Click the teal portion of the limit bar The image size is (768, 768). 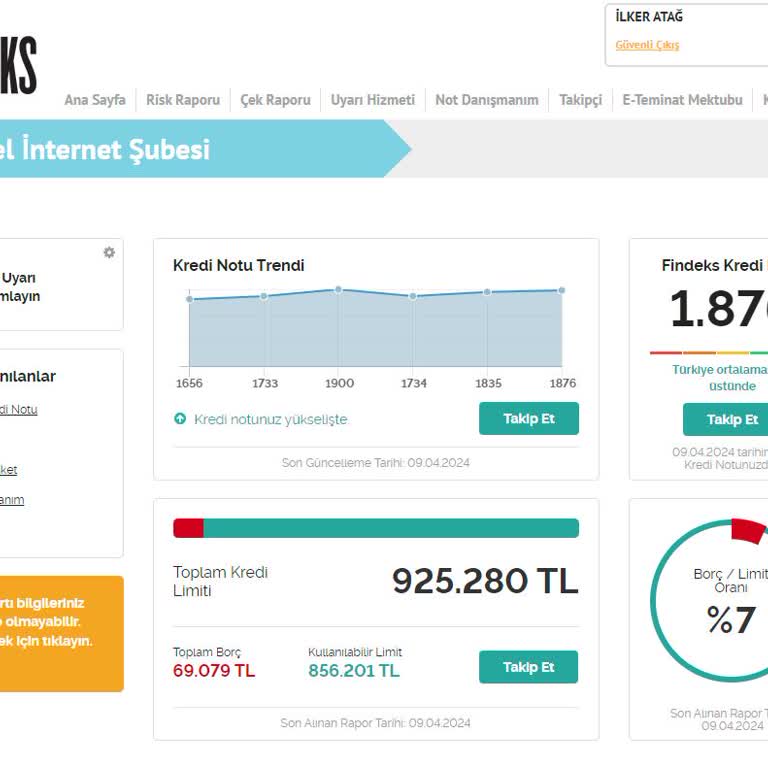tap(391, 528)
